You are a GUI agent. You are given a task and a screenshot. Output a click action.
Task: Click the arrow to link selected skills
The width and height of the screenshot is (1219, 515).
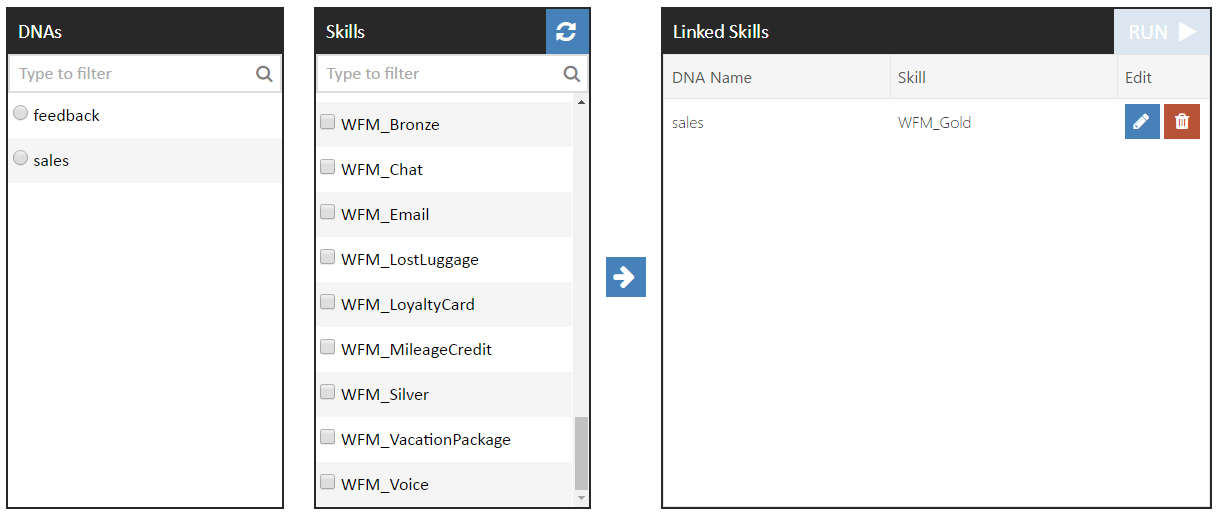pos(626,277)
